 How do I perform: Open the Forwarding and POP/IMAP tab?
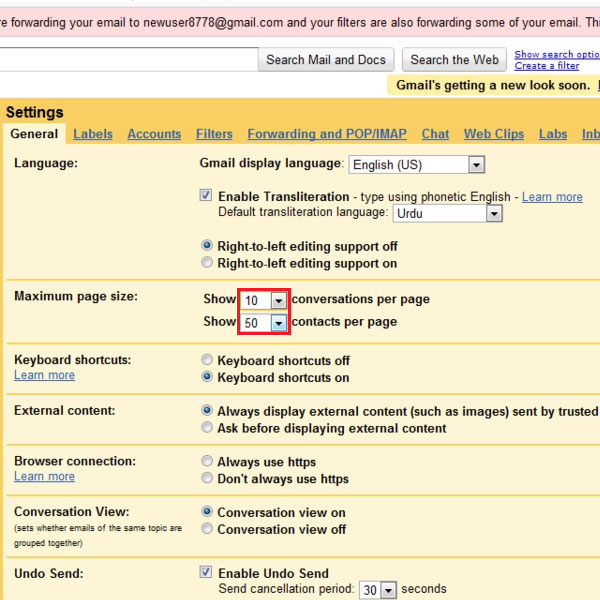(327, 134)
